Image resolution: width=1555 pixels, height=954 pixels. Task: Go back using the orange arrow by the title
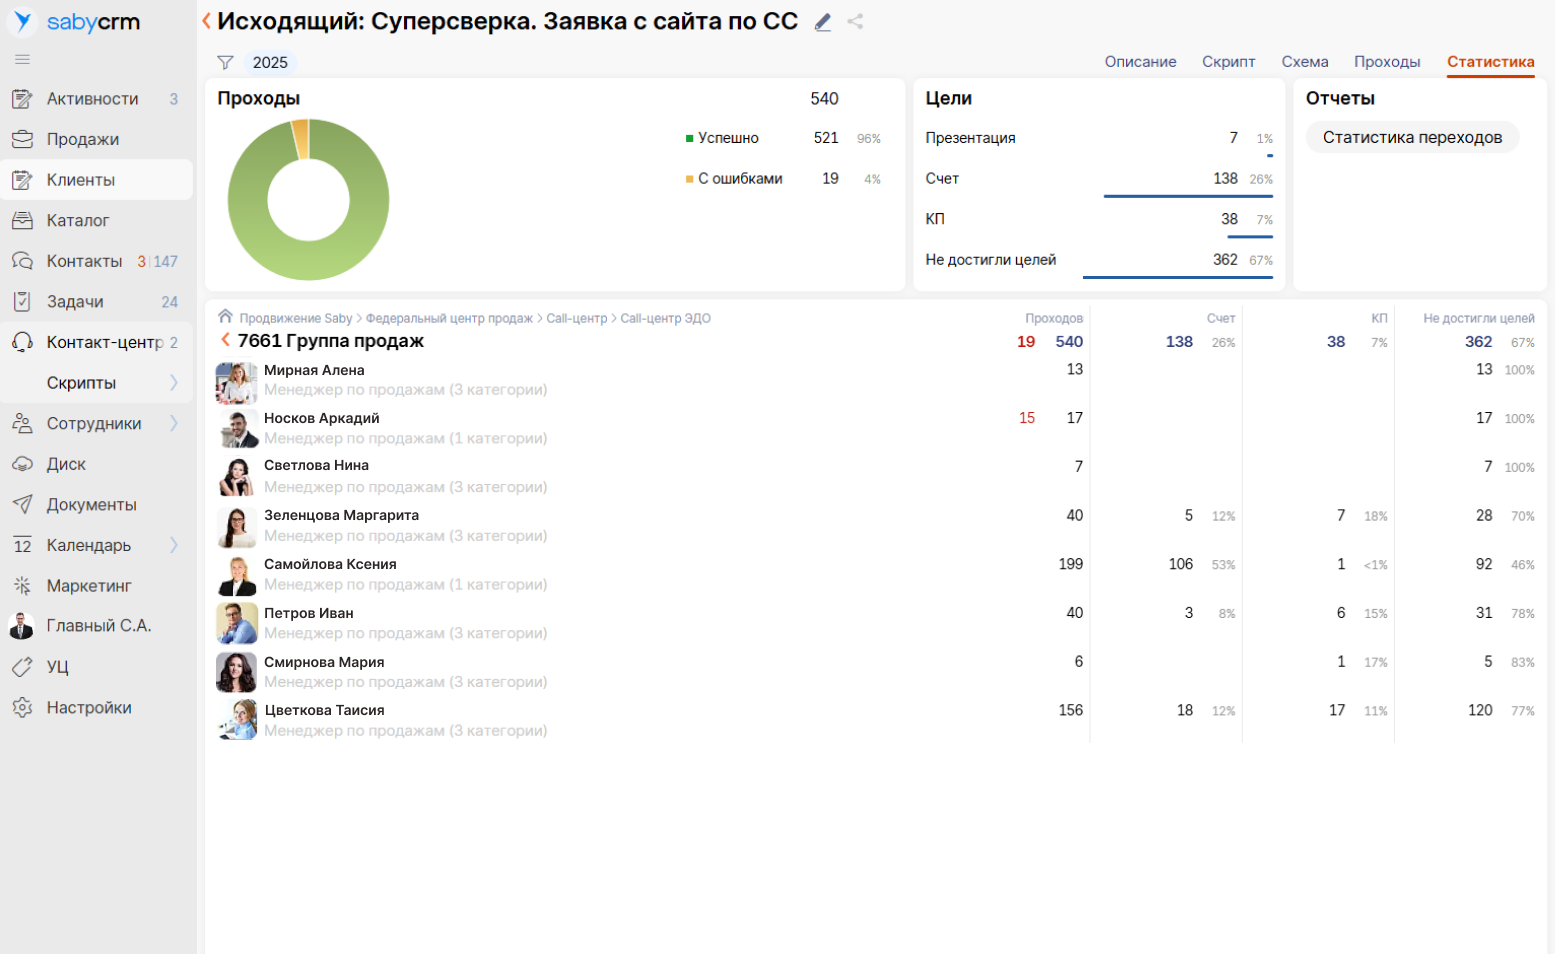point(207,21)
